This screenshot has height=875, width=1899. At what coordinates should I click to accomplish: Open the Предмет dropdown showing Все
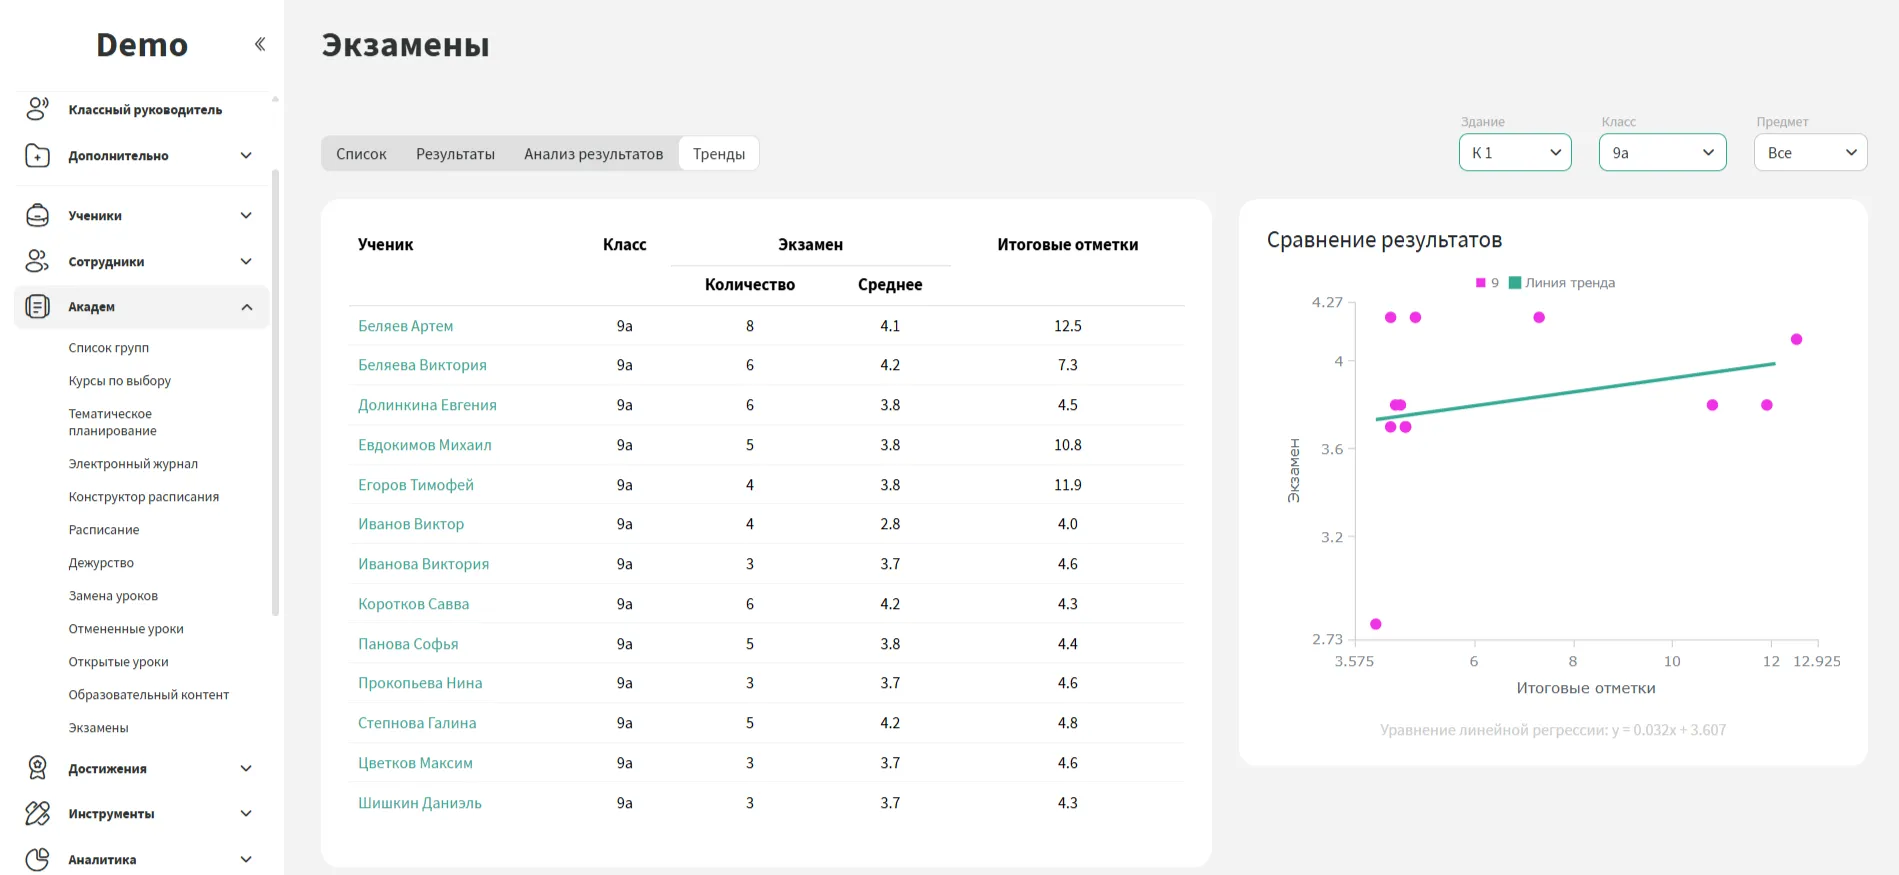pyautogui.click(x=1809, y=153)
